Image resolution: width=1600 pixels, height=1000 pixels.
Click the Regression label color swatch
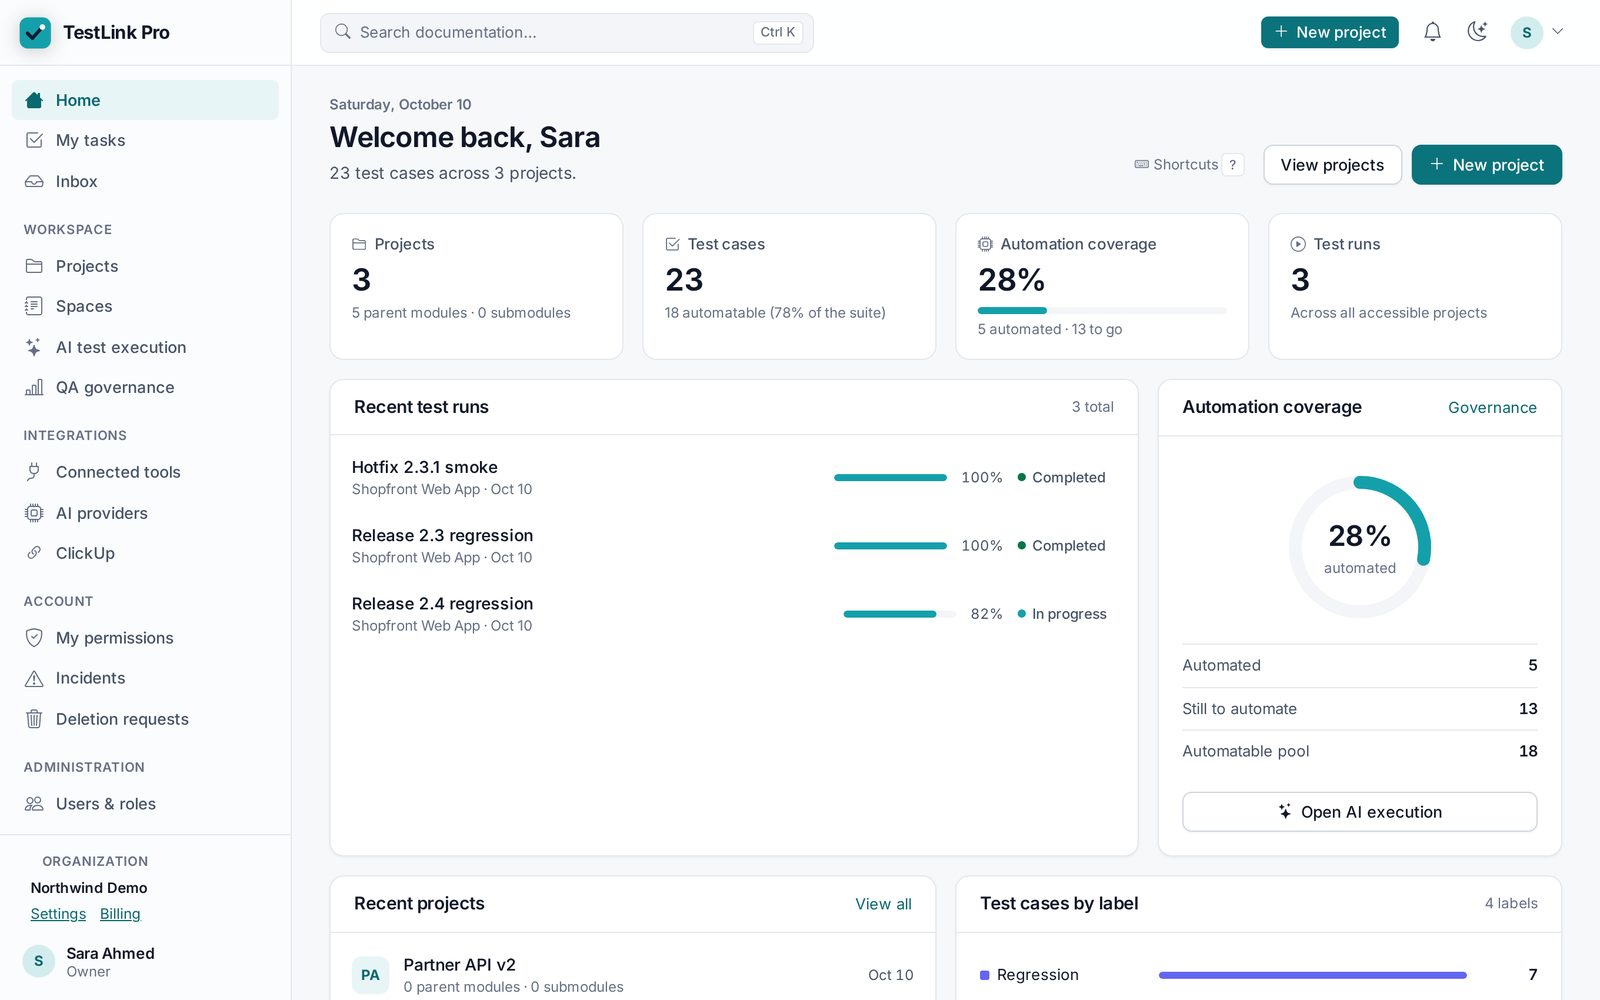[985, 975]
